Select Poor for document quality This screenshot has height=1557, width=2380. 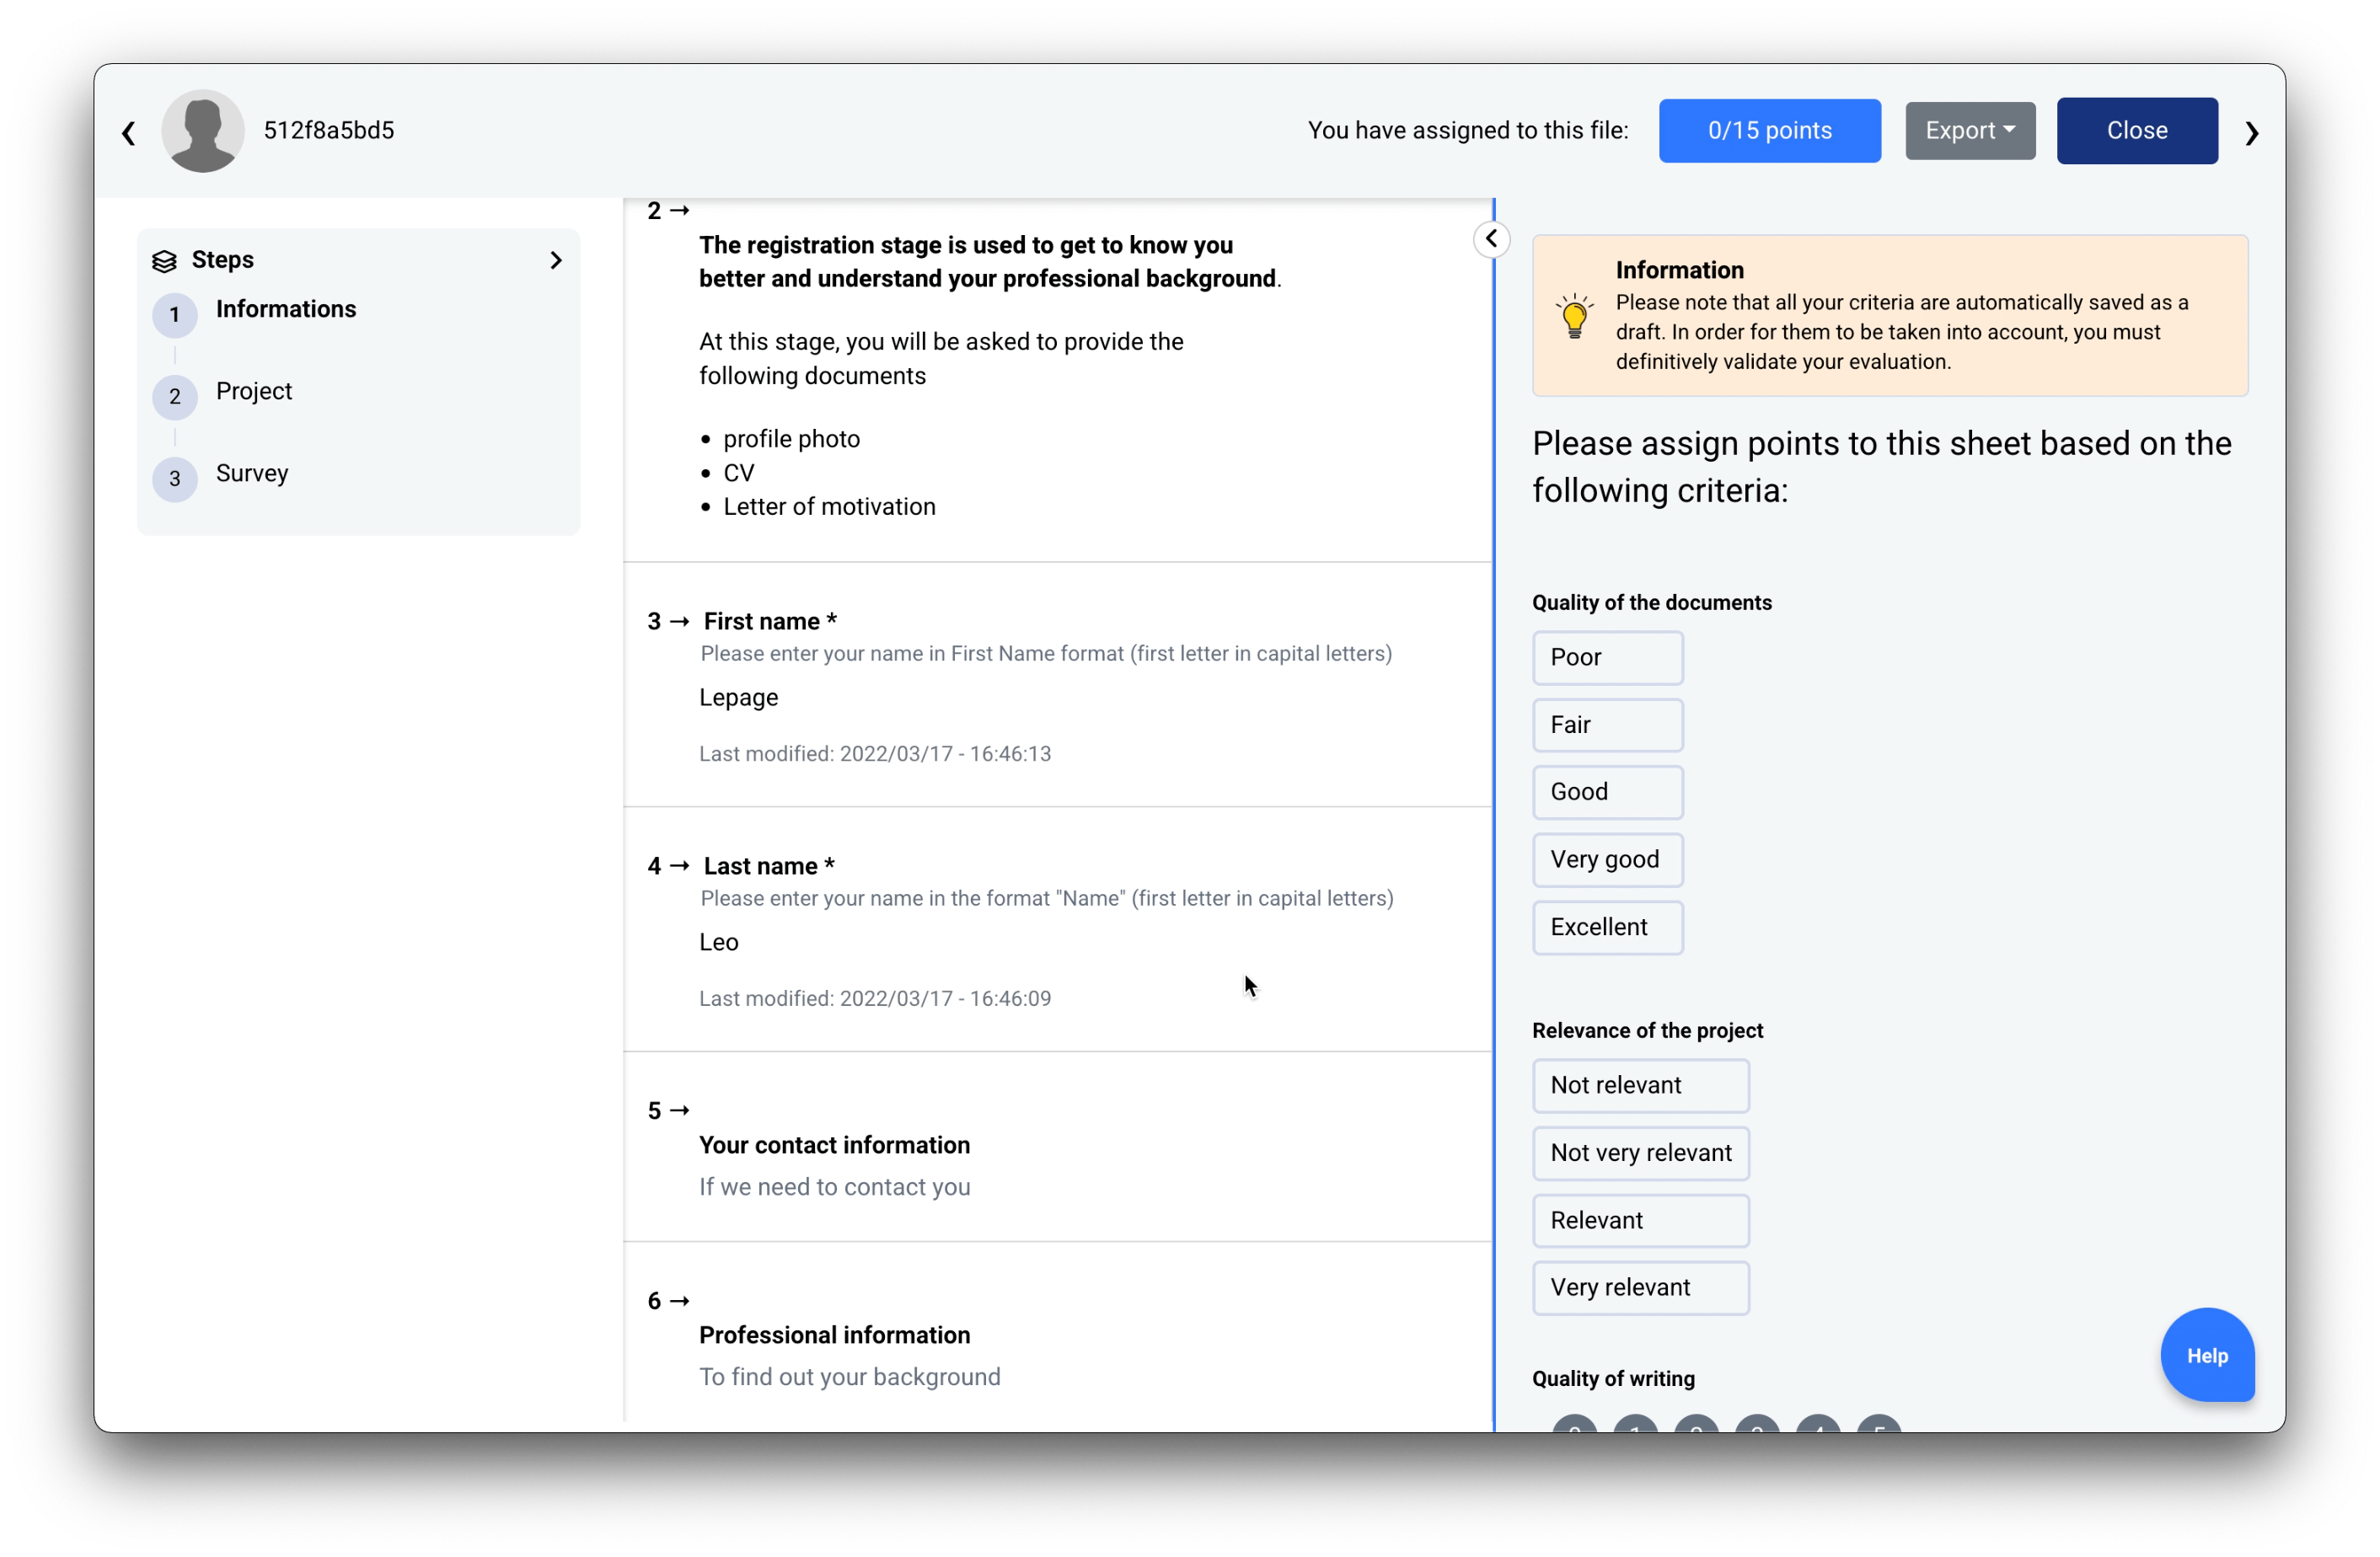click(1607, 657)
